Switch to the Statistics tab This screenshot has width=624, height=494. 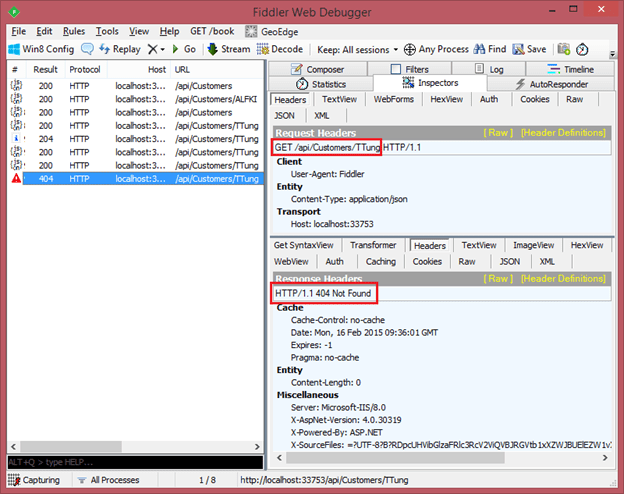(x=321, y=84)
